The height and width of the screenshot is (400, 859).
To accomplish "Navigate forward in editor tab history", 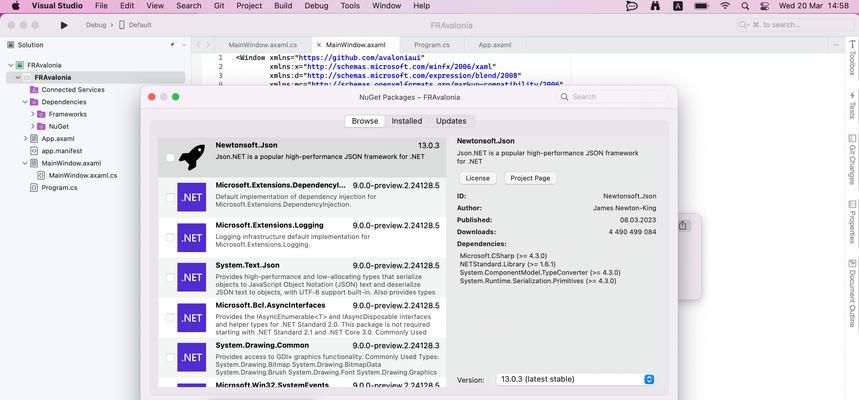I will [208, 45].
